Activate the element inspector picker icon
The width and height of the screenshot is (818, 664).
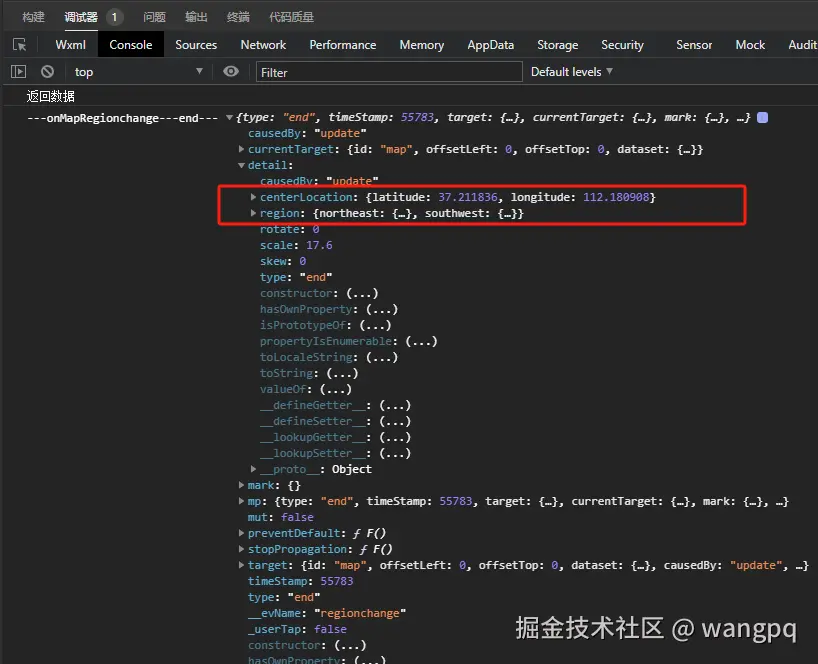point(19,45)
